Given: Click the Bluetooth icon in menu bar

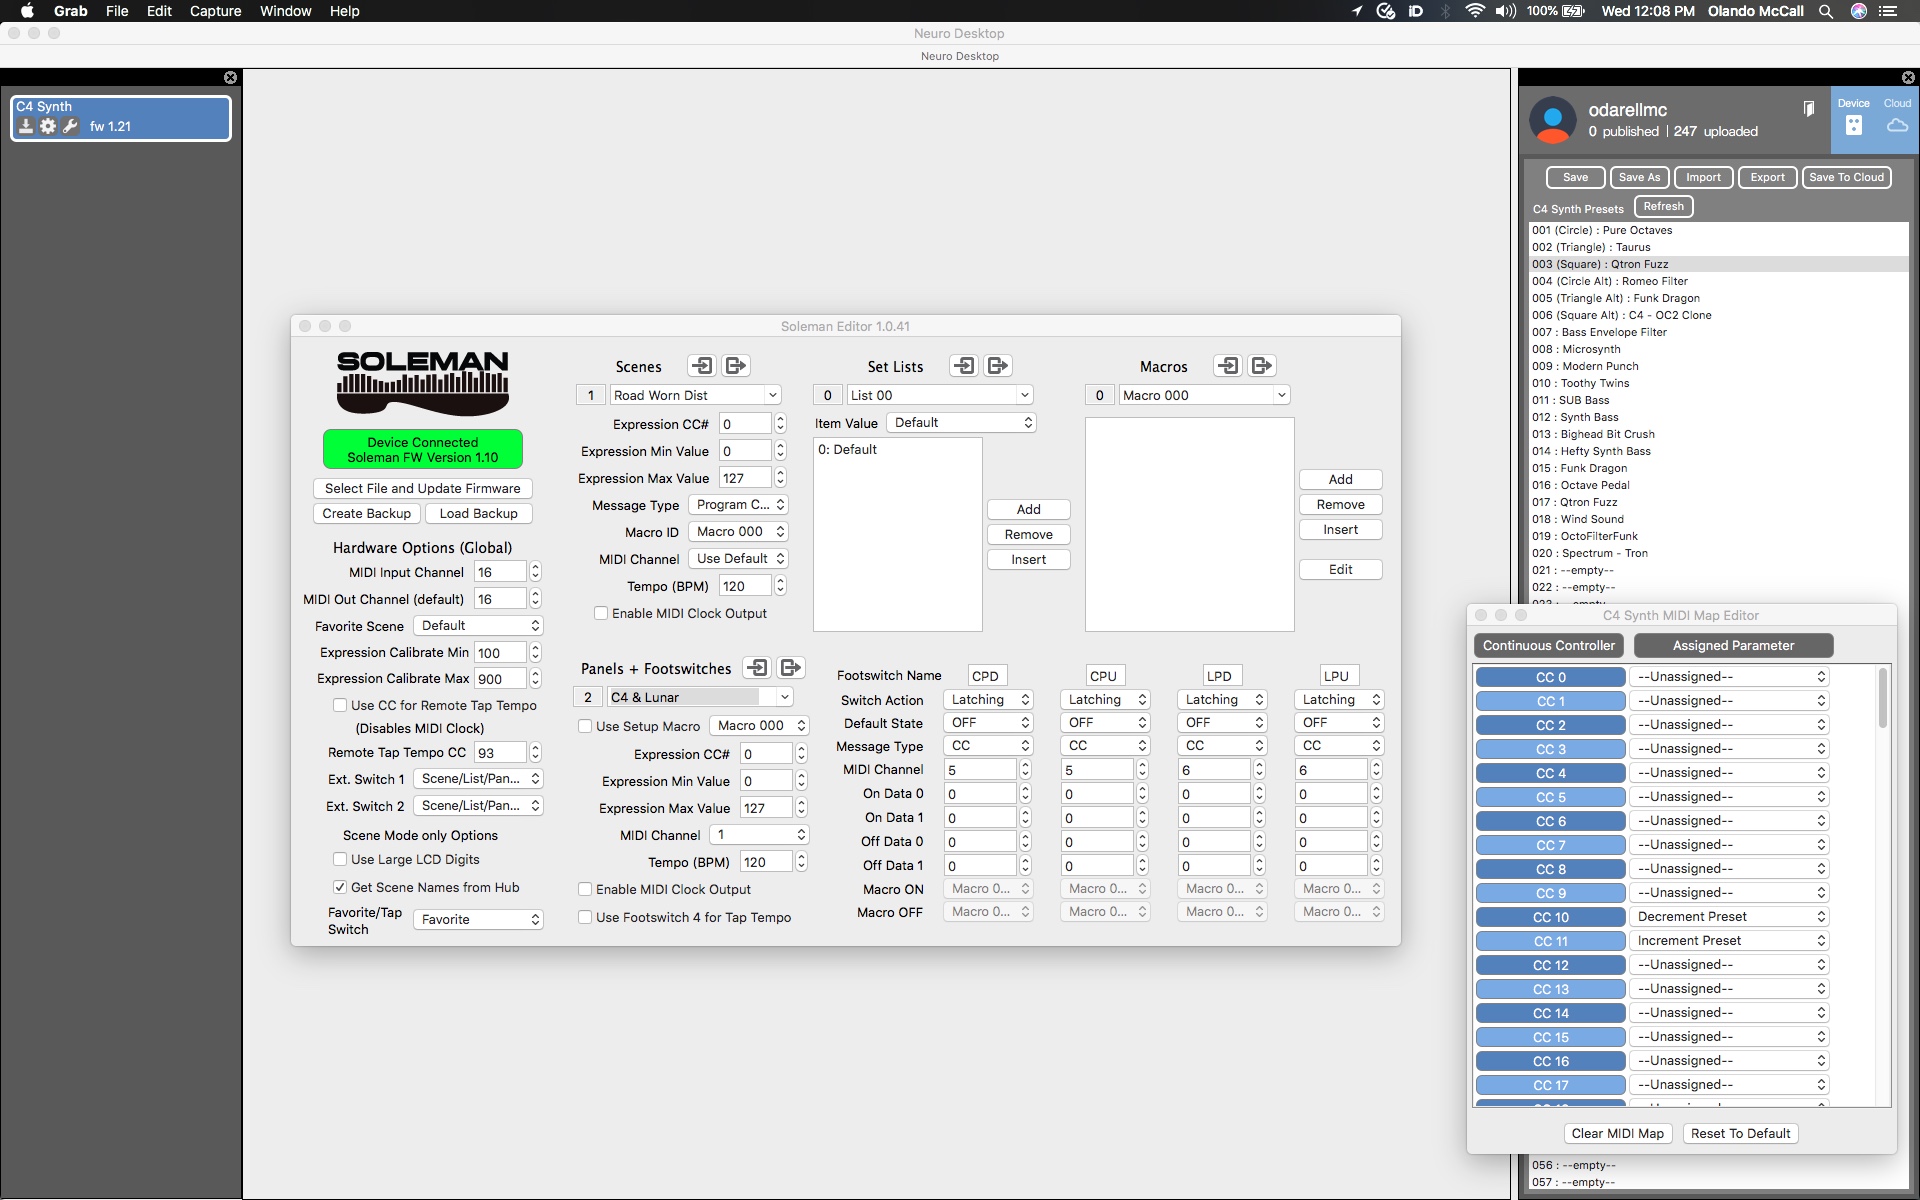Looking at the screenshot, I should pyautogui.click(x=1445, y=11).
